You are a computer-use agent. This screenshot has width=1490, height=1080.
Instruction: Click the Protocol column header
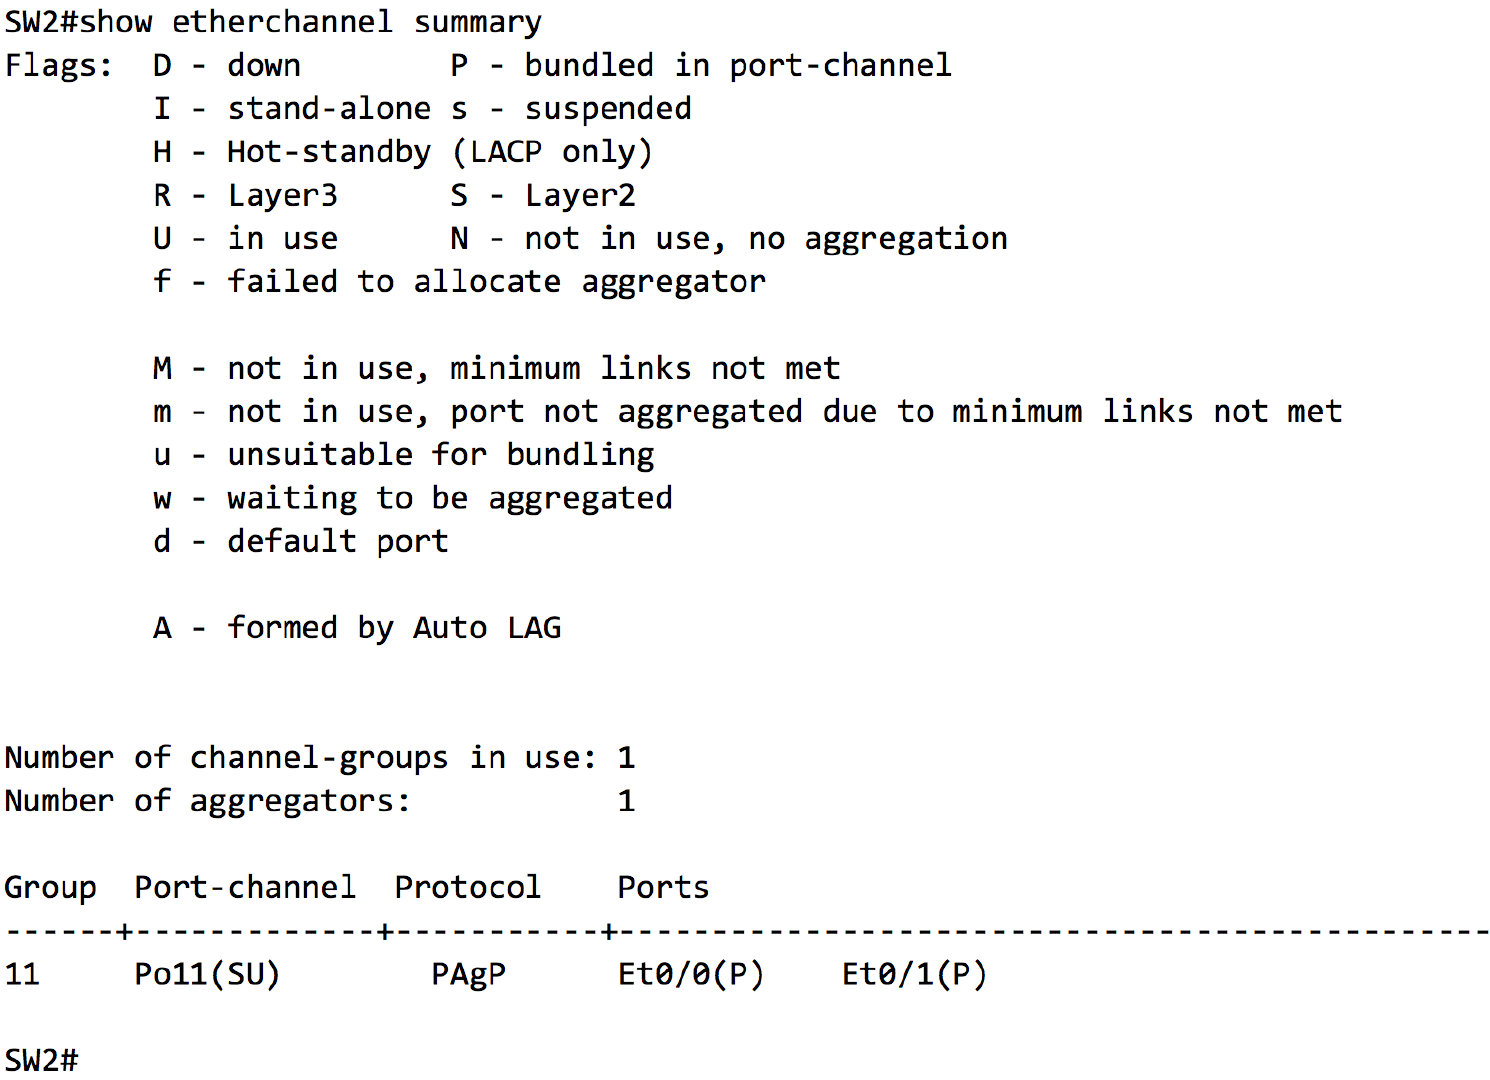pyautogui.click(x=467, y=888)
